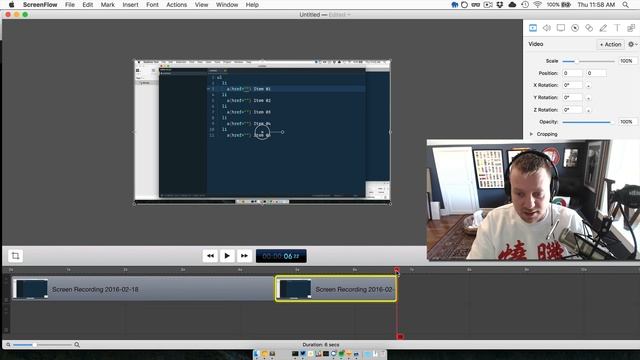Open the ScreenFlow menu

40,5
